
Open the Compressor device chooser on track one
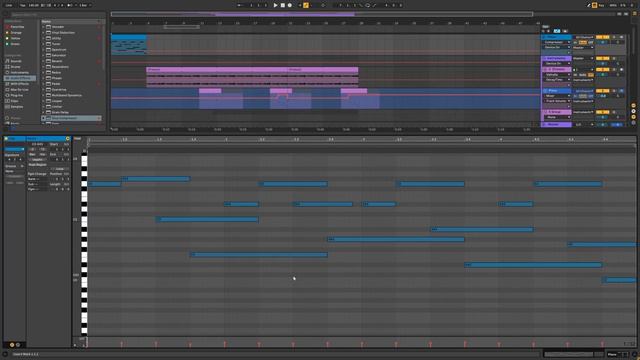click(x=557, y=42)
